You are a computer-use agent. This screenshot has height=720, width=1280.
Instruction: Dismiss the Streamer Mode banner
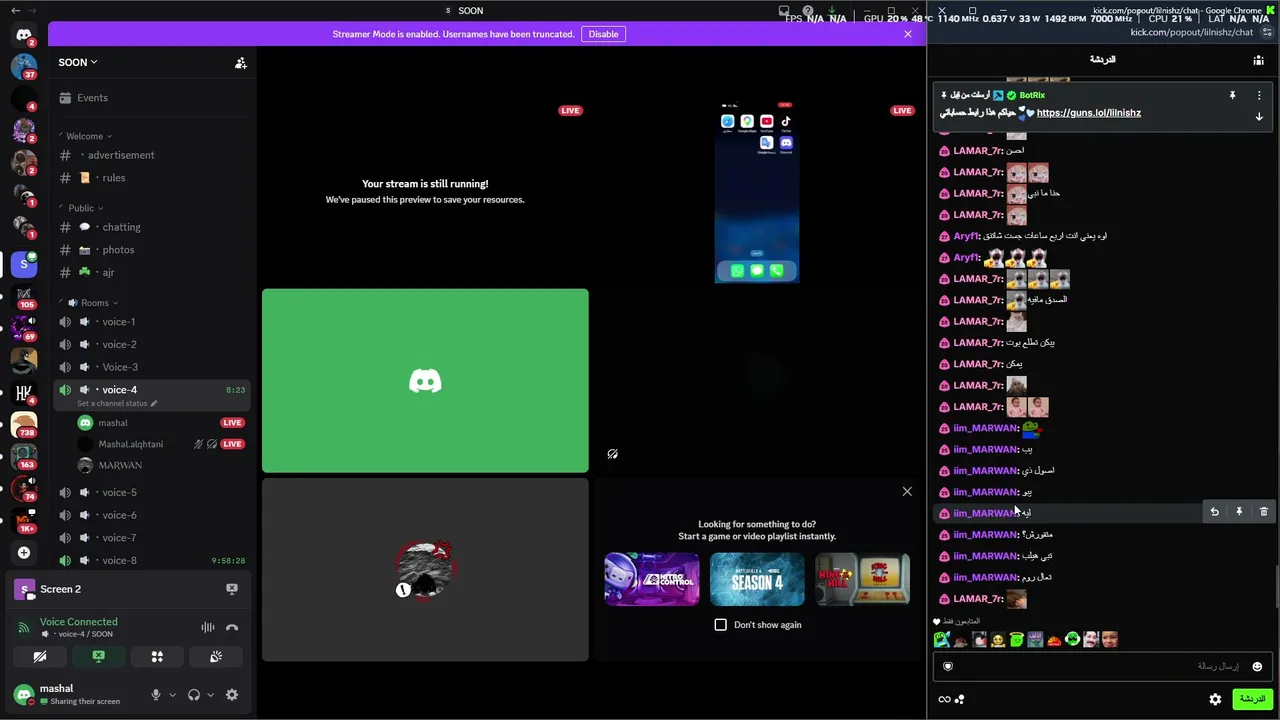point(907,34)
